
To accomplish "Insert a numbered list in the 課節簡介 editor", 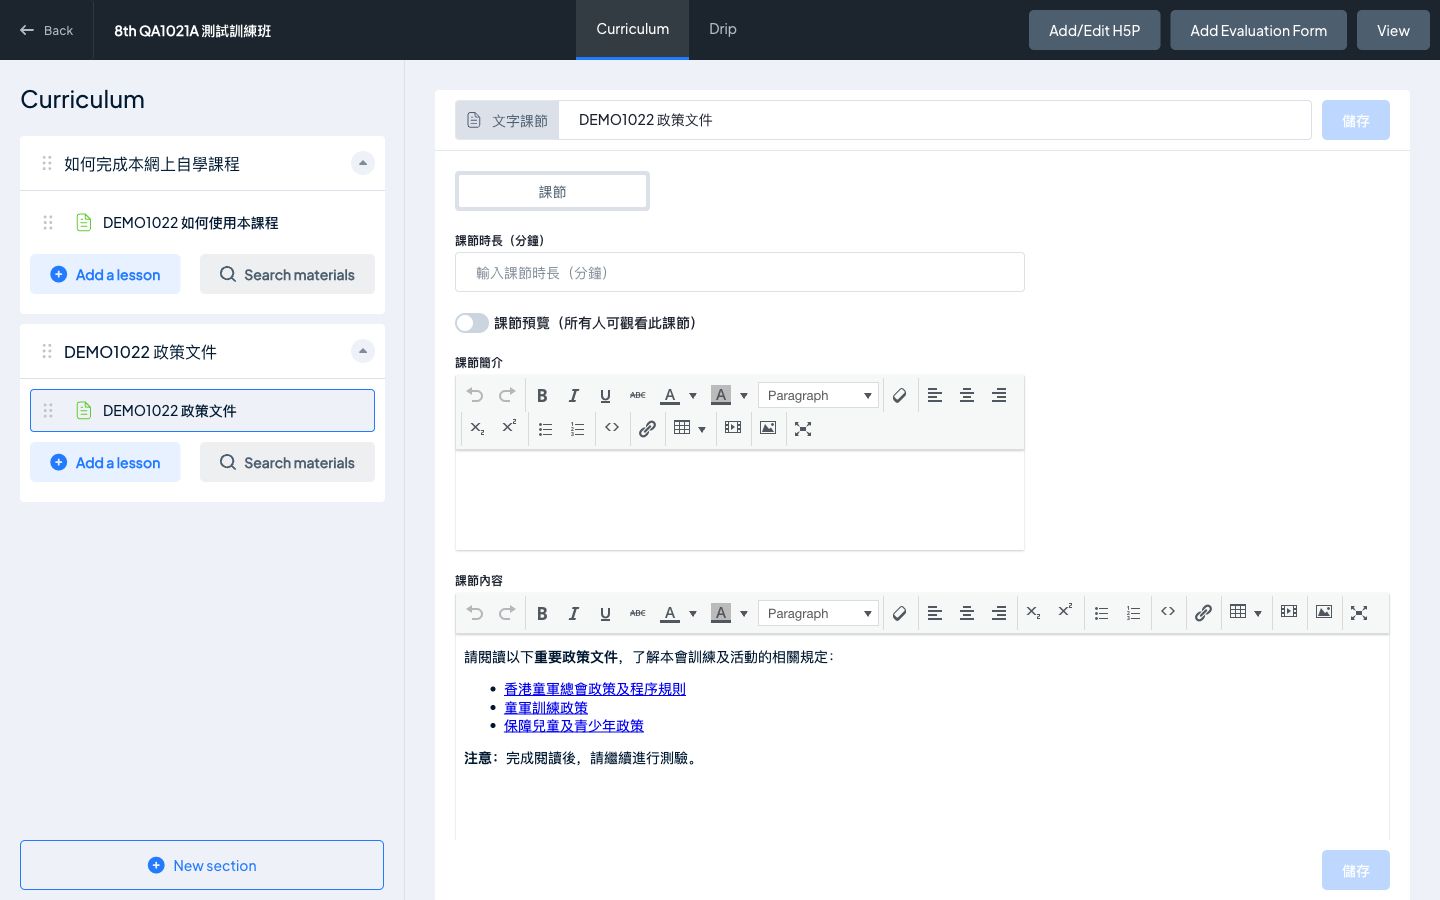I will click(577, 428).
